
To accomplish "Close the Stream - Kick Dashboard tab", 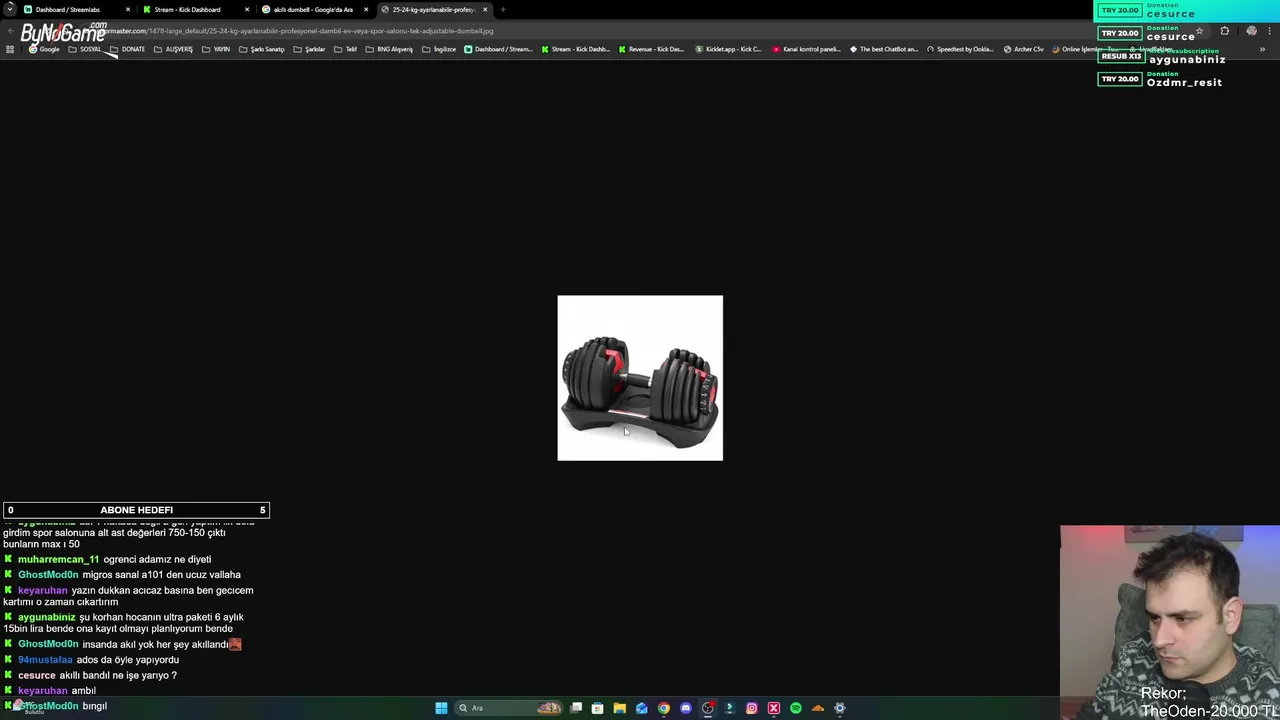I will tap(247, 10).
